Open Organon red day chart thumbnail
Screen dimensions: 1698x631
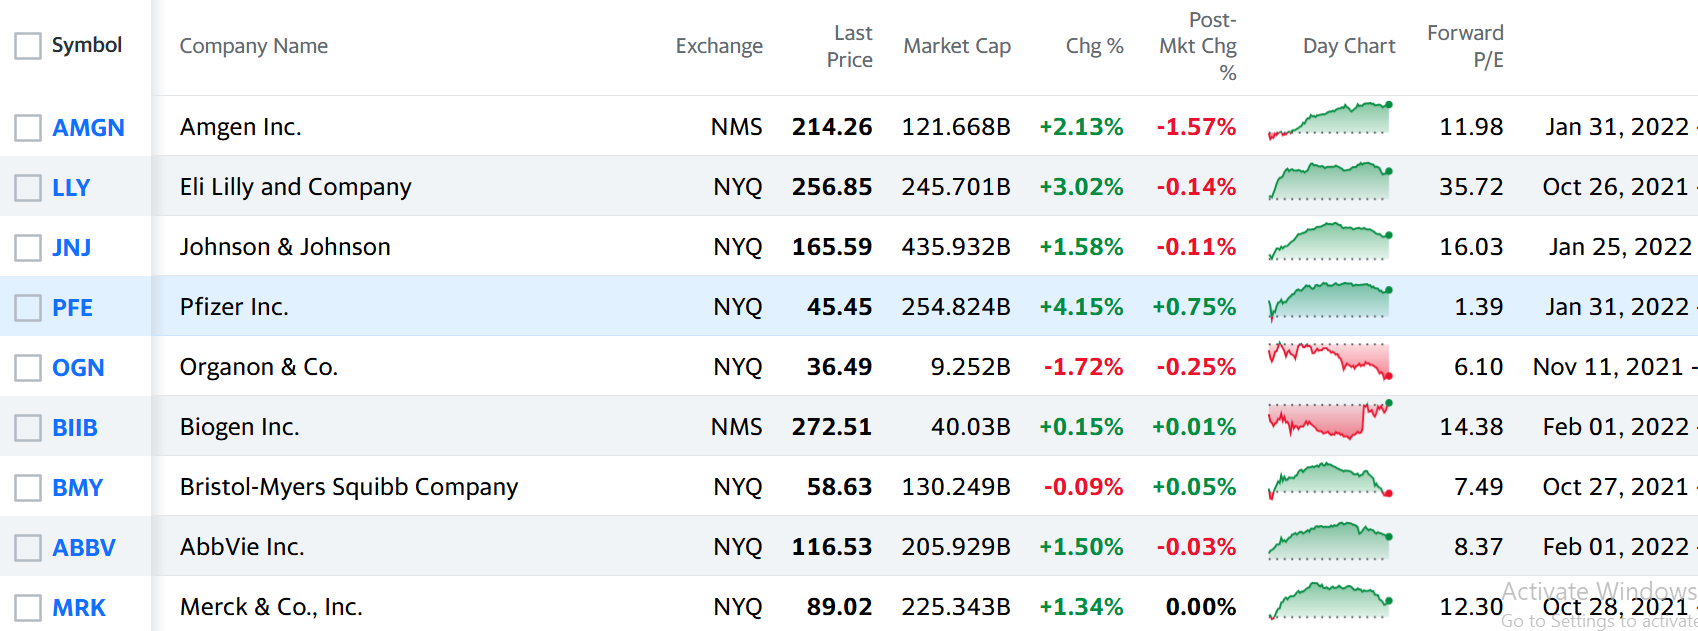click(1330, 361)
